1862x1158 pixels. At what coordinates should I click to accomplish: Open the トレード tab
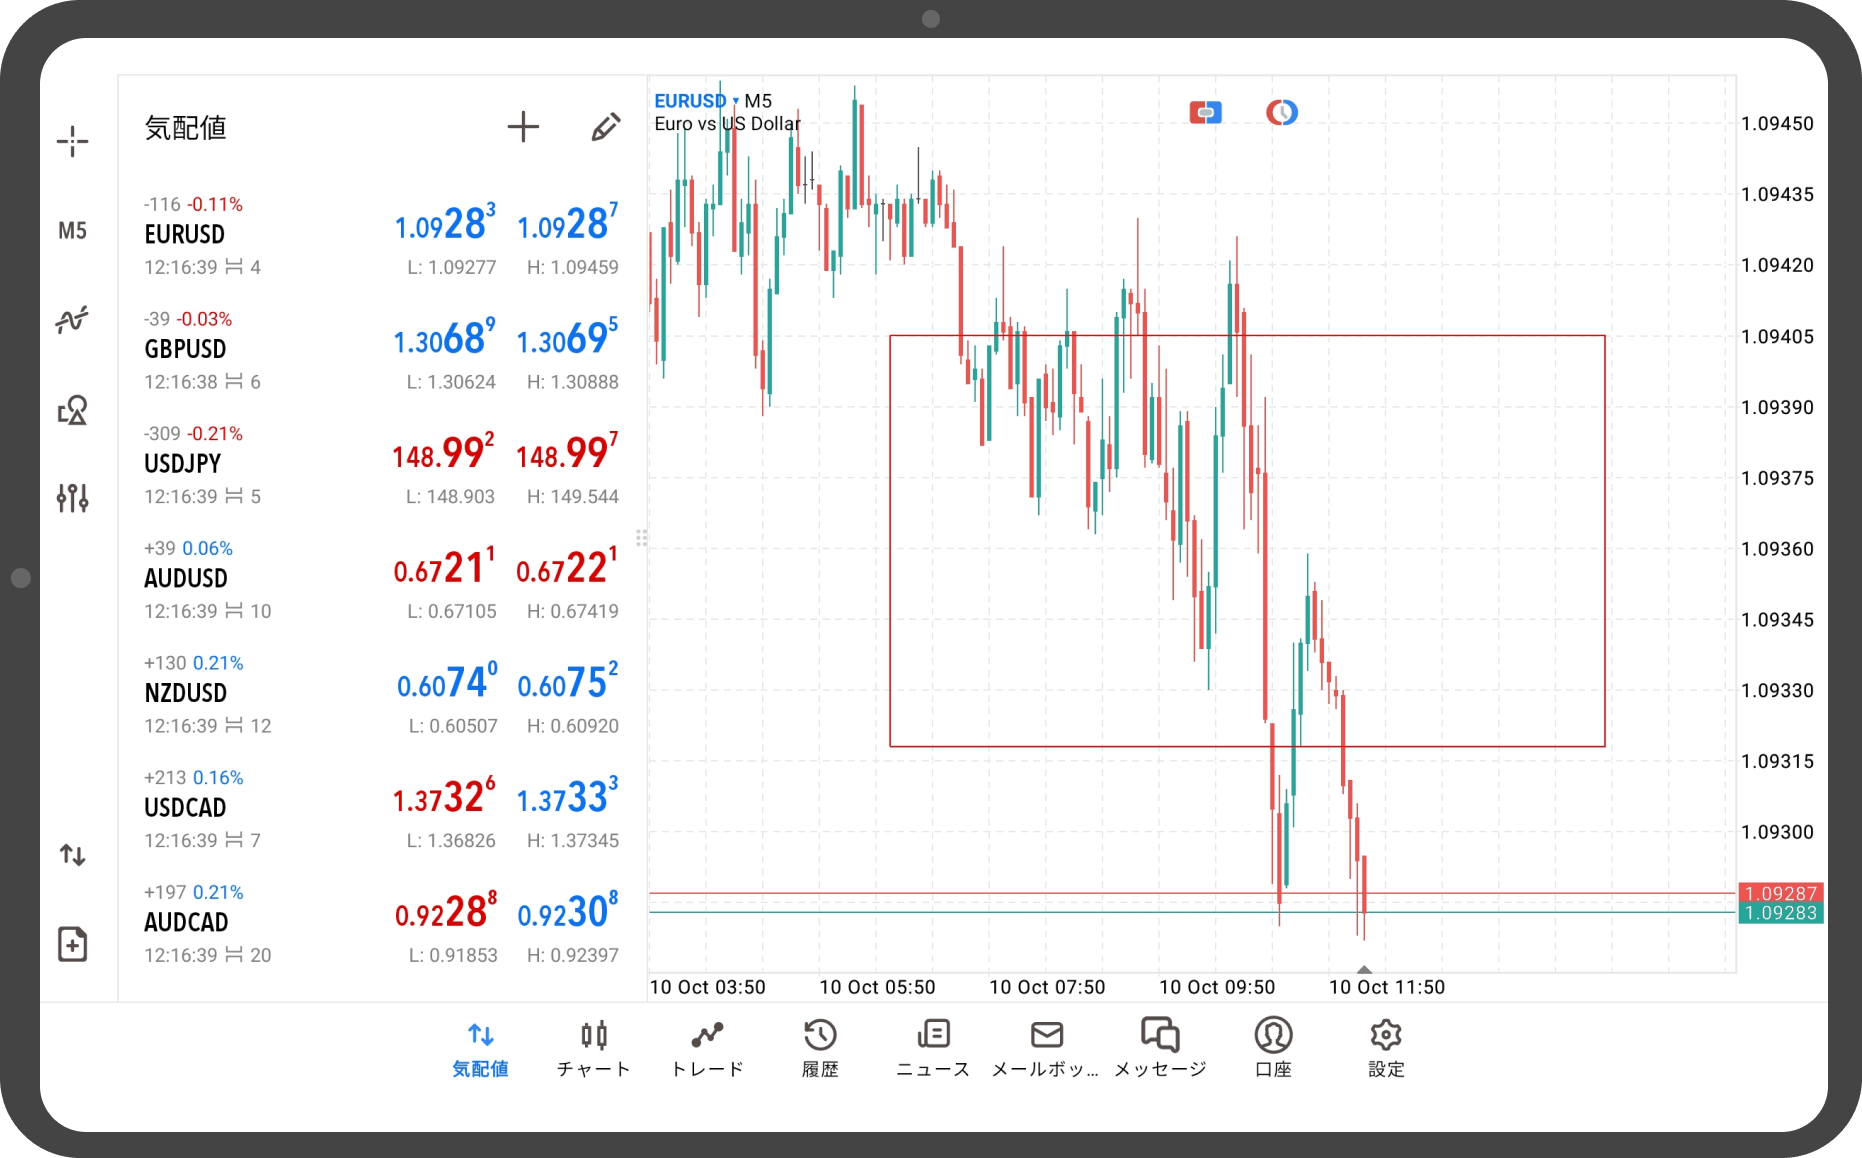707,1047
